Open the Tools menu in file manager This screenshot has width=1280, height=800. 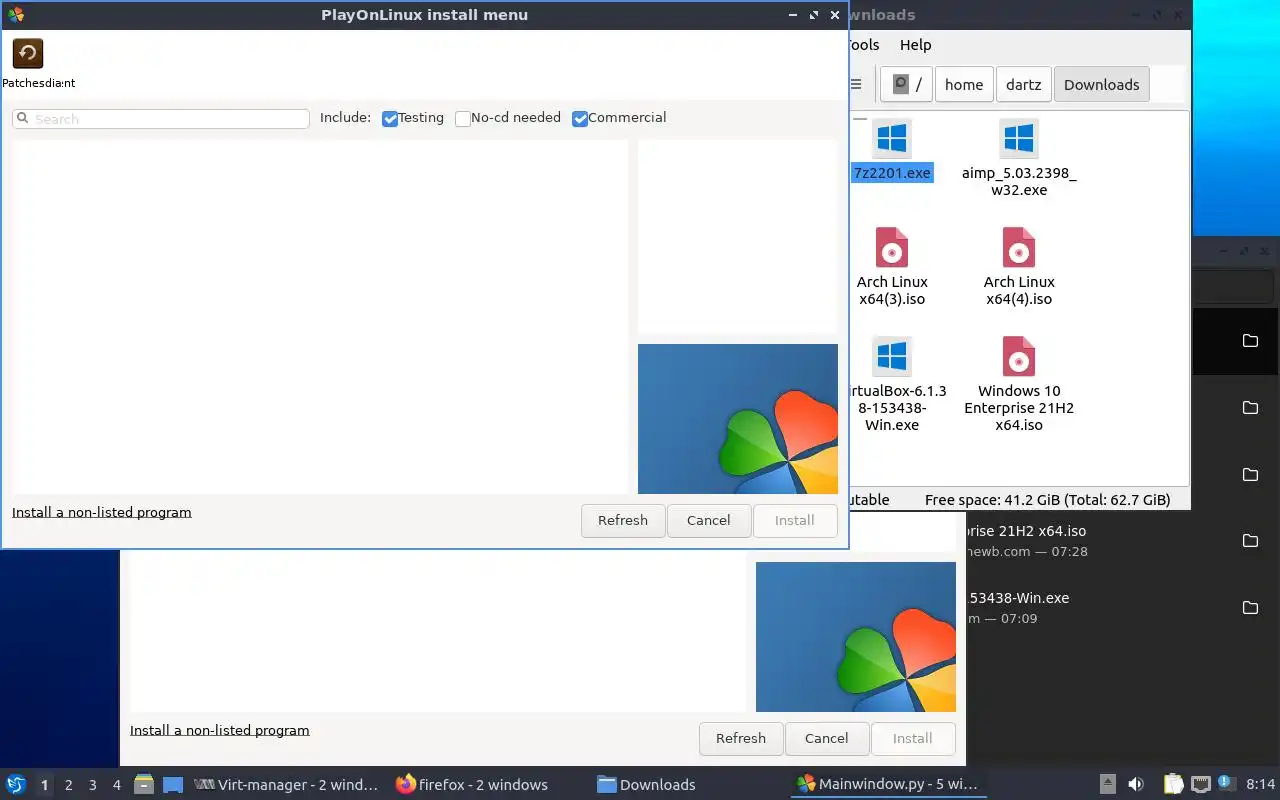[x=863, y=45]
